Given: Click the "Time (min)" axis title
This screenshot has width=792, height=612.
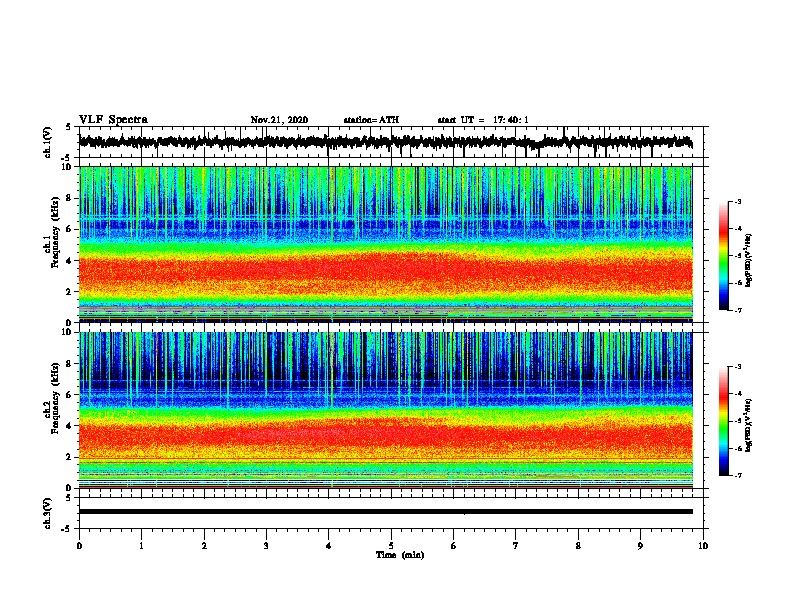Looking at the screenshot, I should 400,555.
